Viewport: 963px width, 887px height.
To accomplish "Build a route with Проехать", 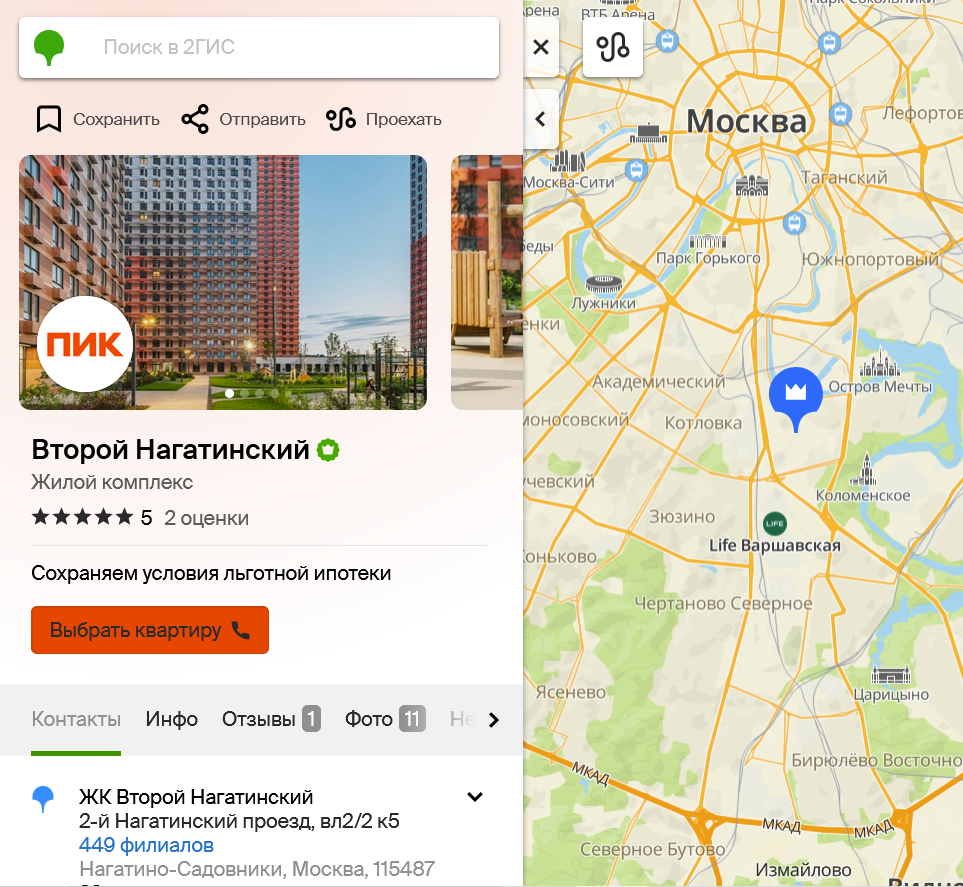I will point(384,119).
